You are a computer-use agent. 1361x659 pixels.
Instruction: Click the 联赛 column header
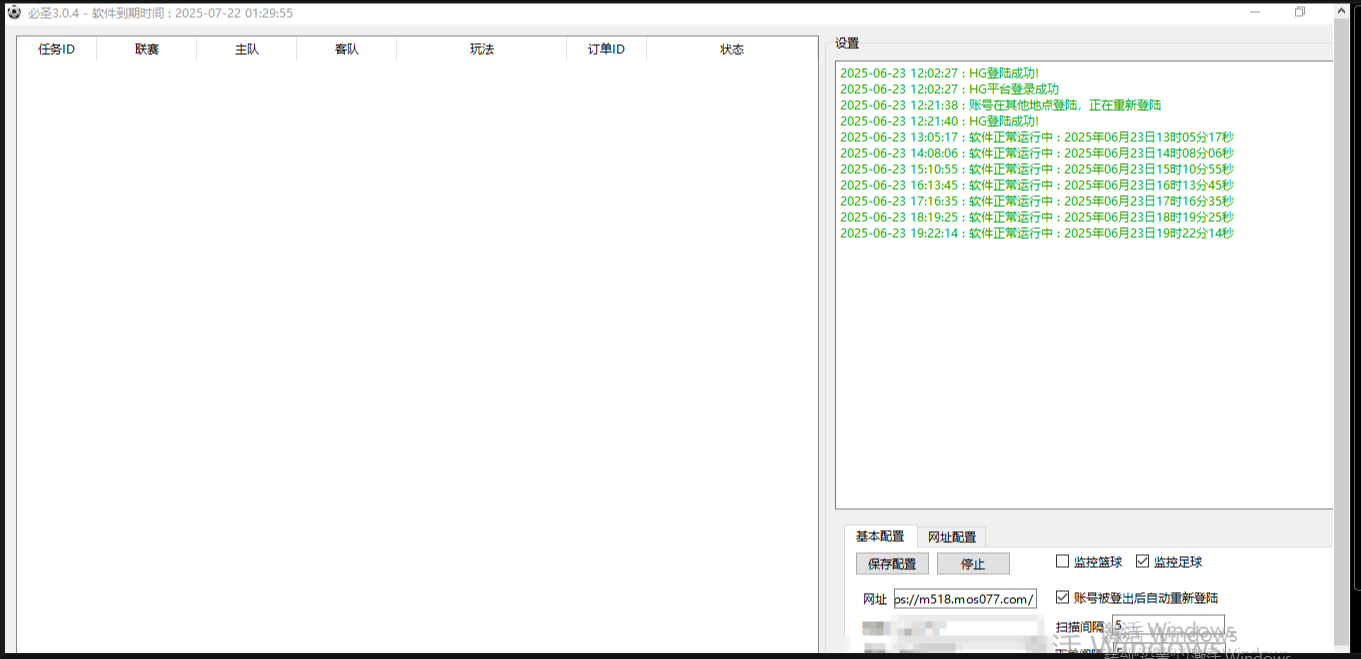[147, 49]
